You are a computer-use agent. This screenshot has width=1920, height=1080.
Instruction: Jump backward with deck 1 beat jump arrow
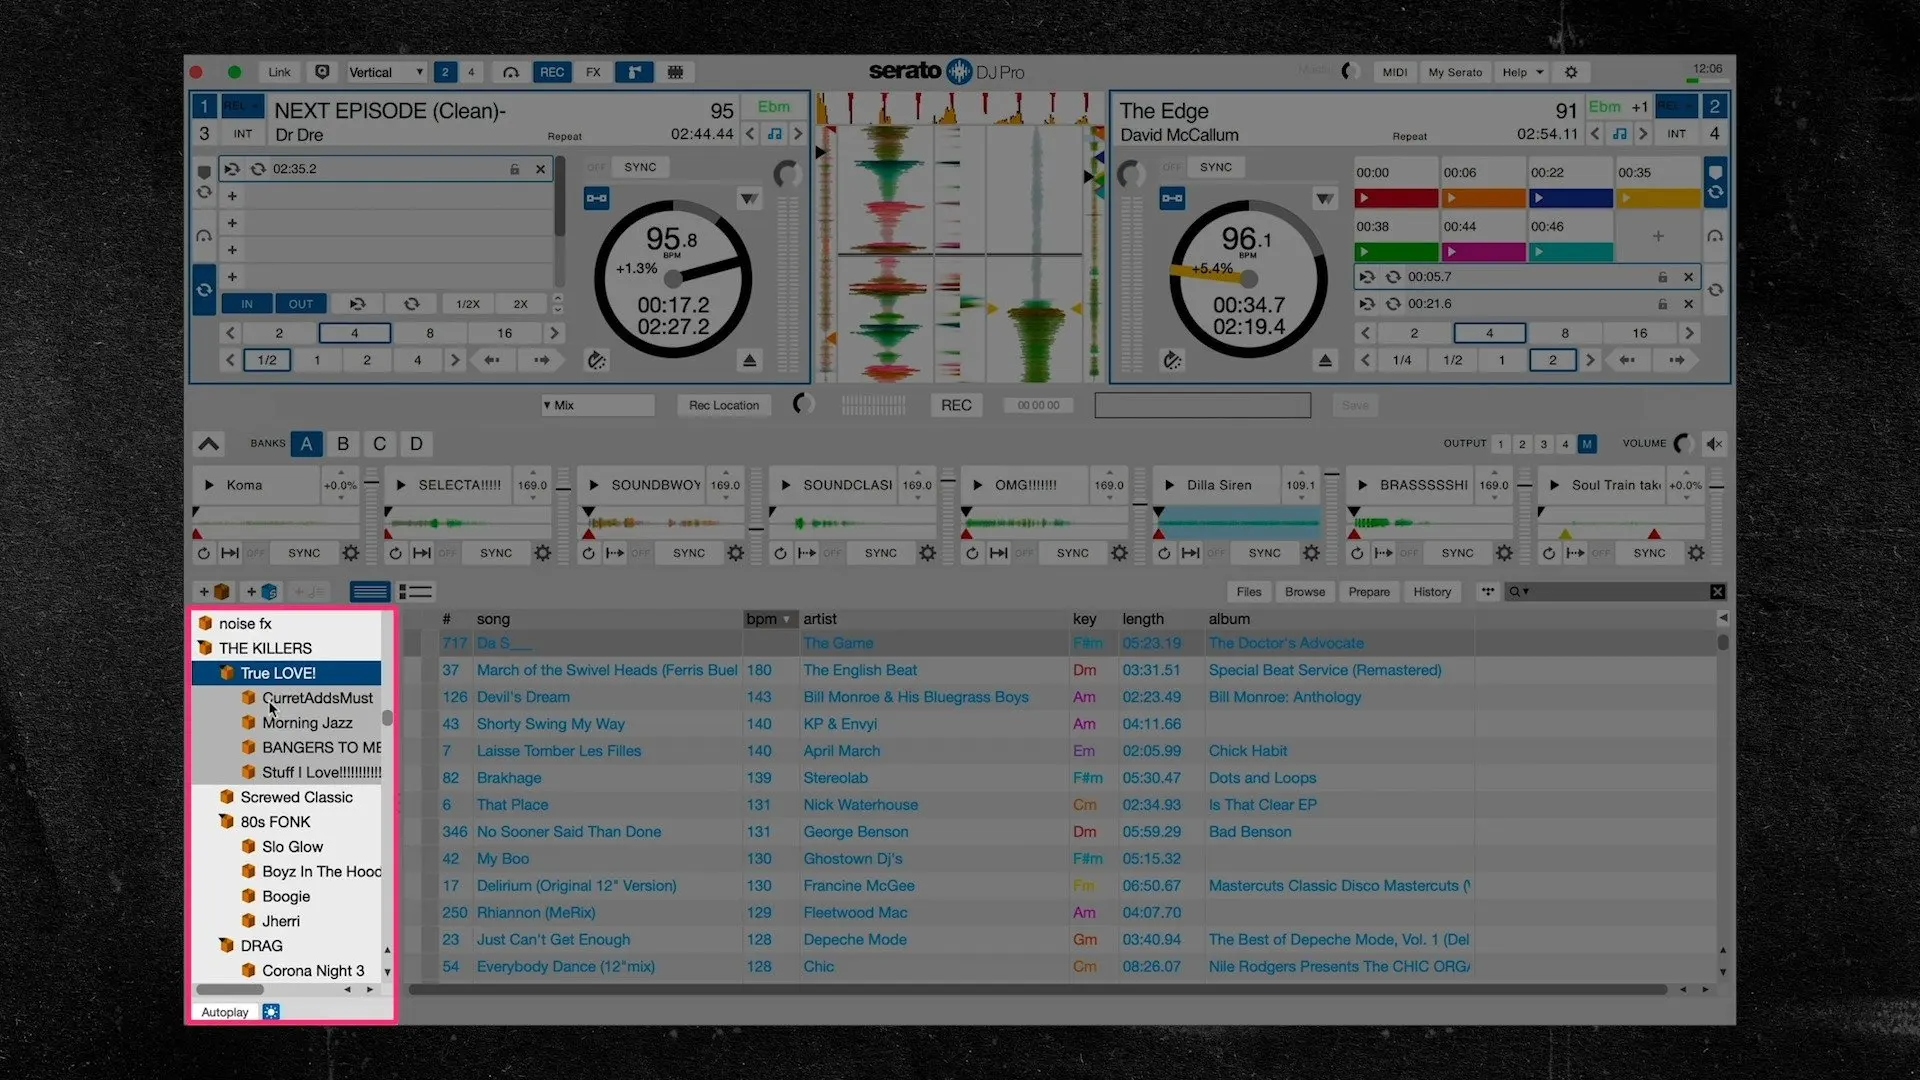click(492, 360)
